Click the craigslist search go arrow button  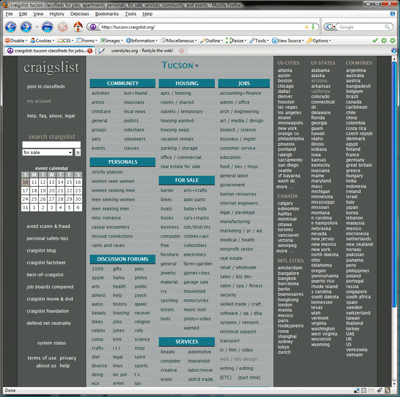[78, 152]
